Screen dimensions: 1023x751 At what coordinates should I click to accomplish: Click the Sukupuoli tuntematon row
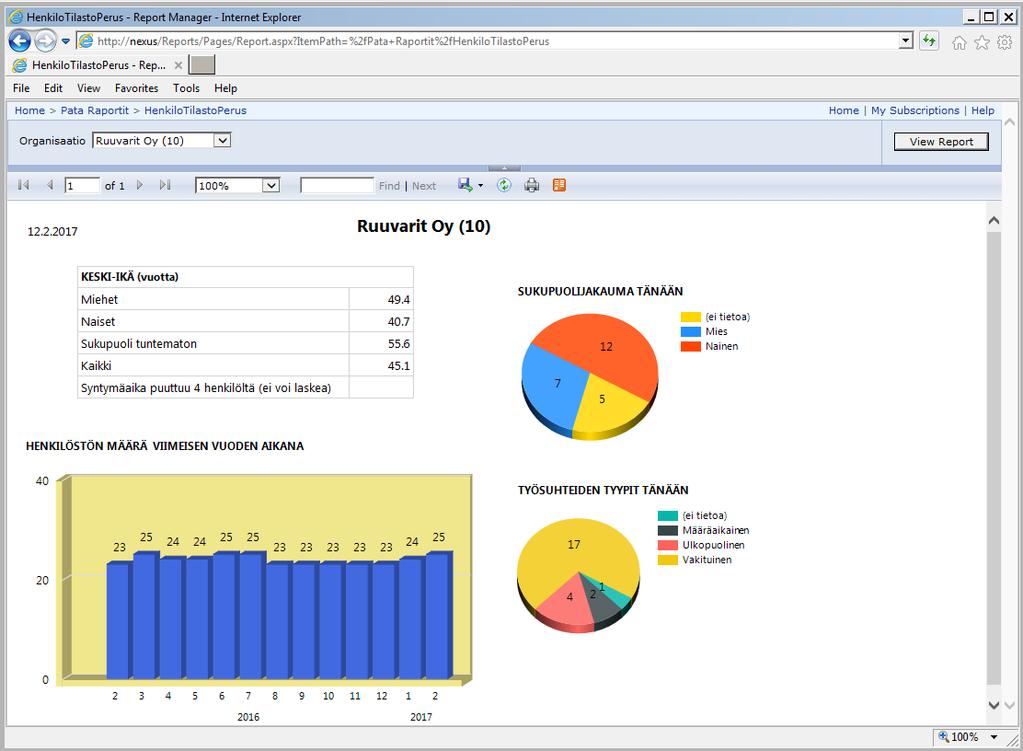tap(245, 344)
